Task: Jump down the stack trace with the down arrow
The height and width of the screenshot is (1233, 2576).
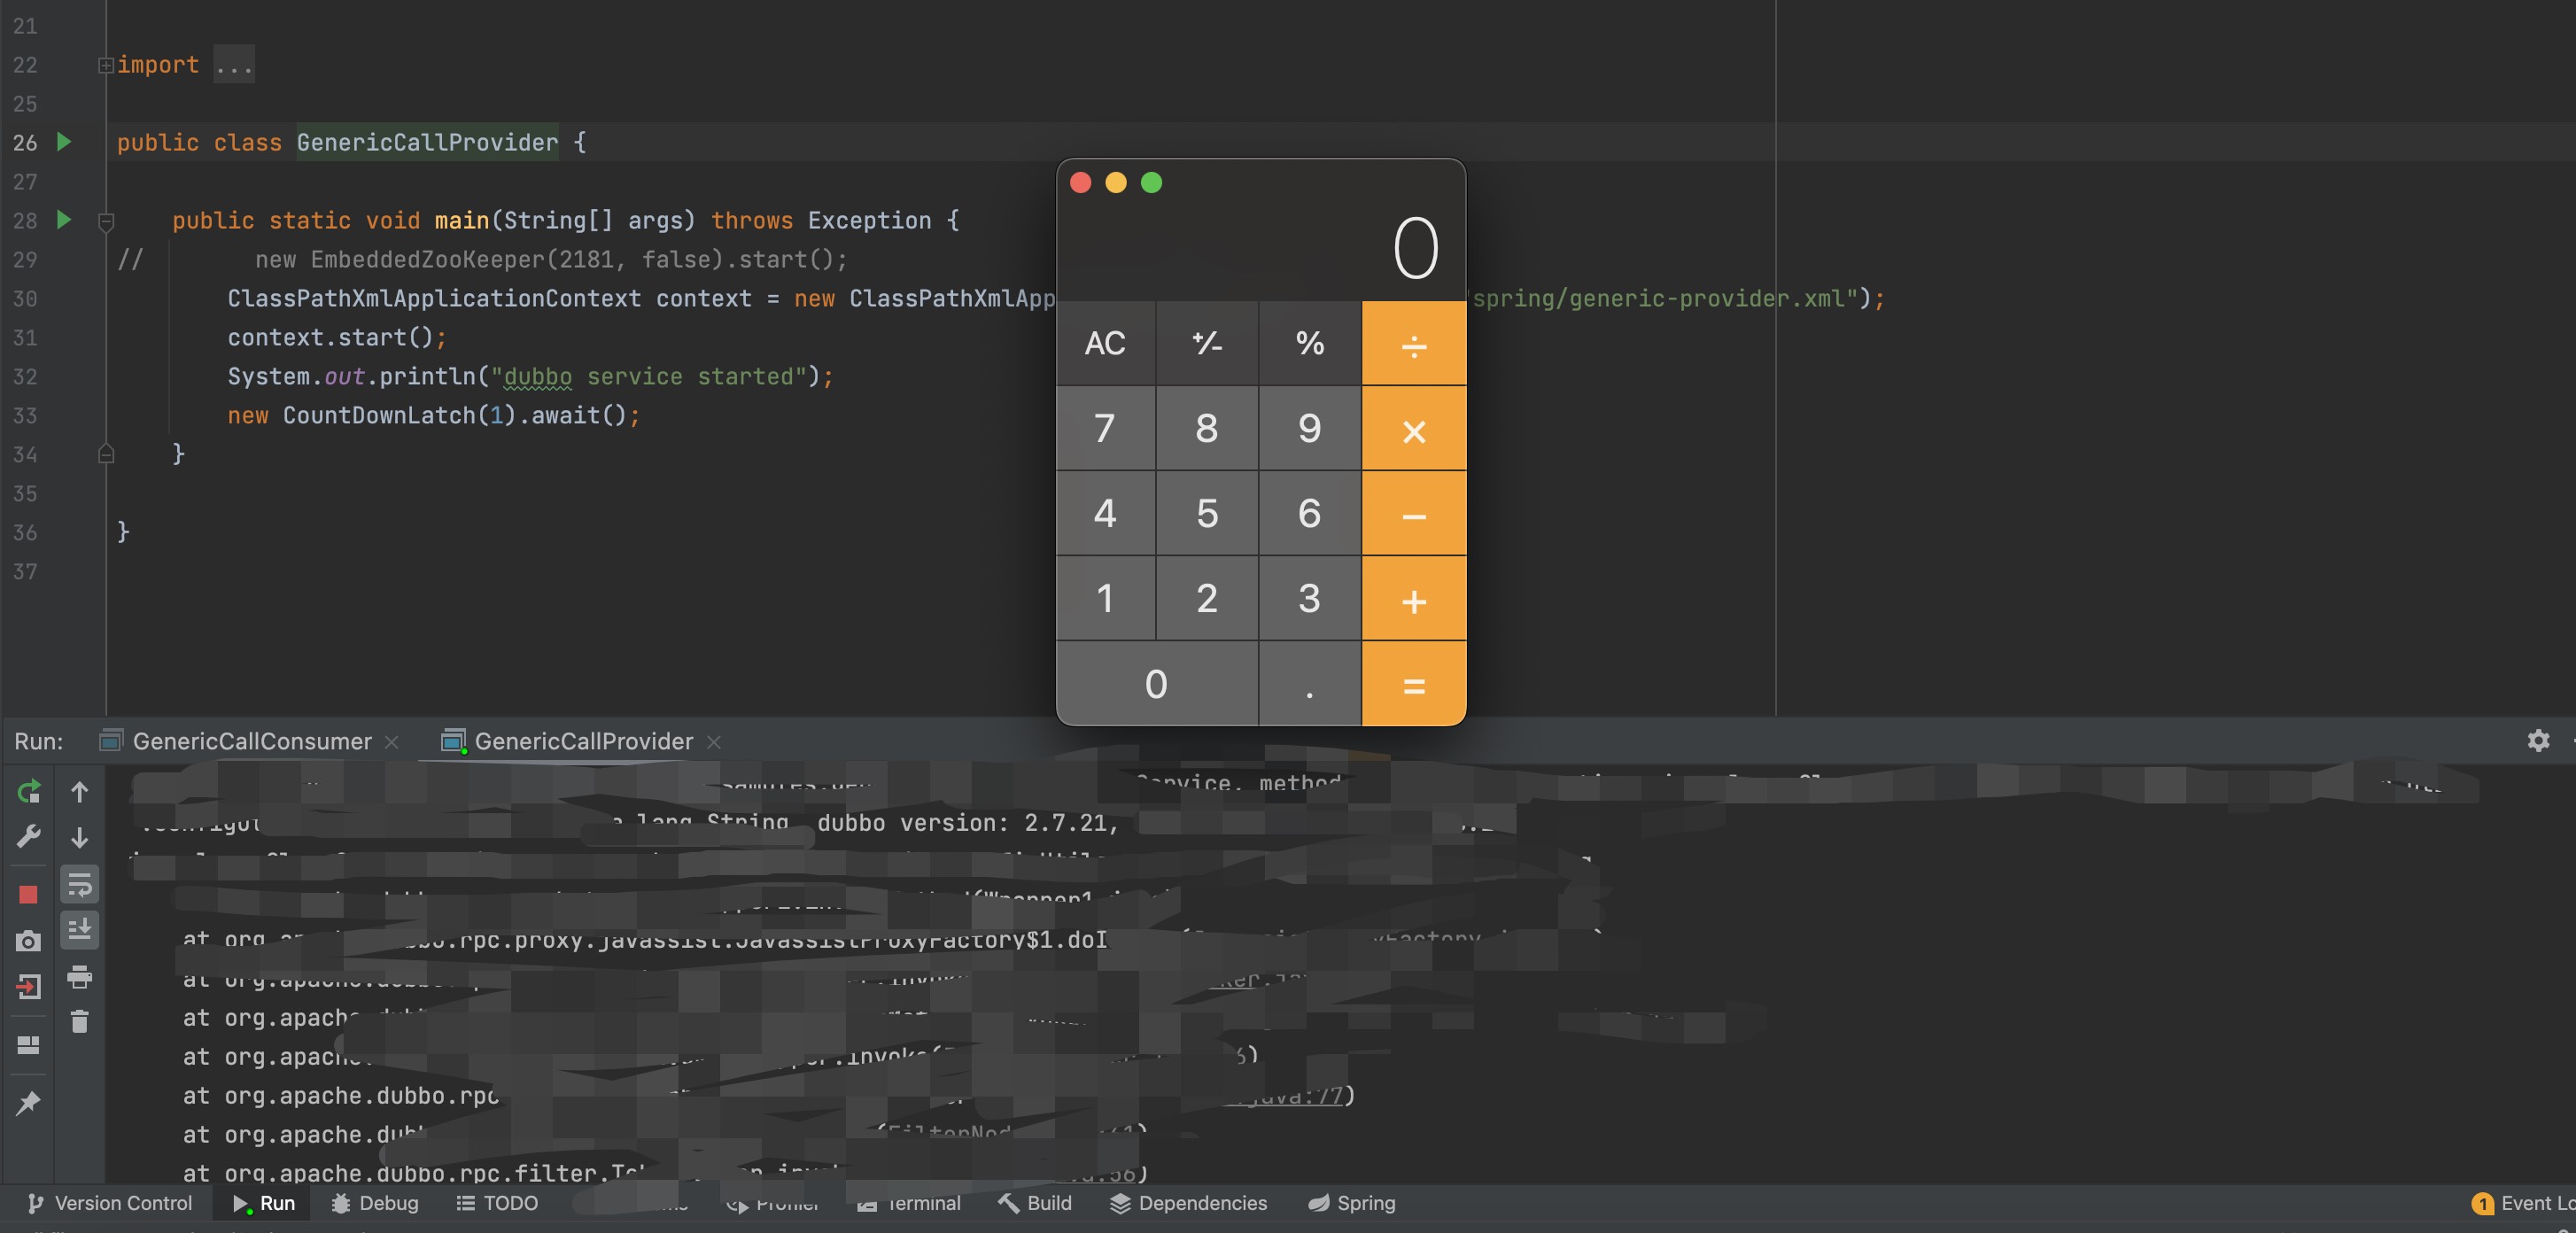Action: 80,837
